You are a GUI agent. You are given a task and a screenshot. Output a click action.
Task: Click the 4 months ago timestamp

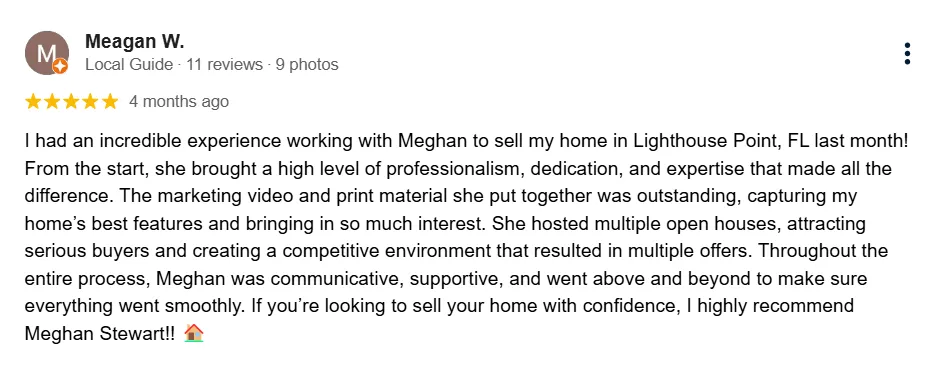179,101
